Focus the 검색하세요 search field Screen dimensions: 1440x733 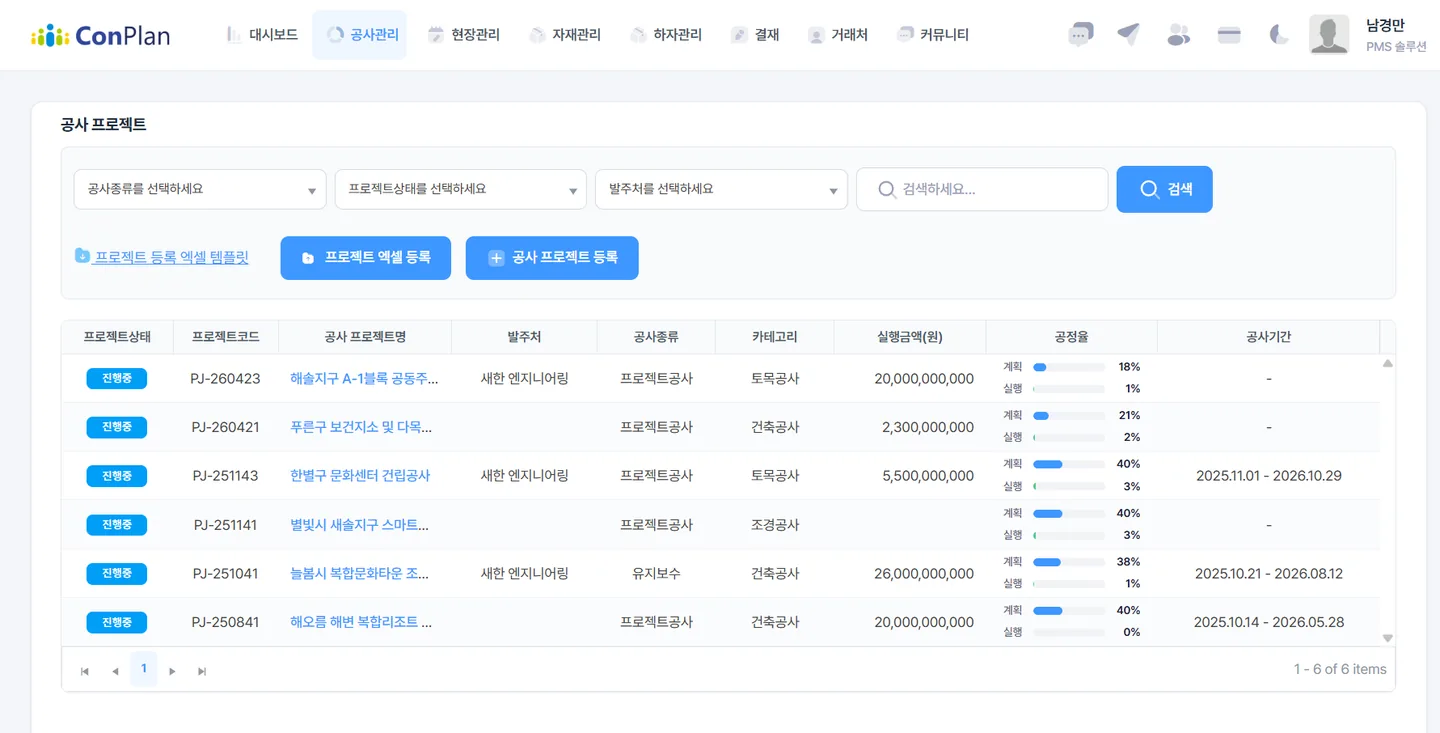(x=982, y=189)
